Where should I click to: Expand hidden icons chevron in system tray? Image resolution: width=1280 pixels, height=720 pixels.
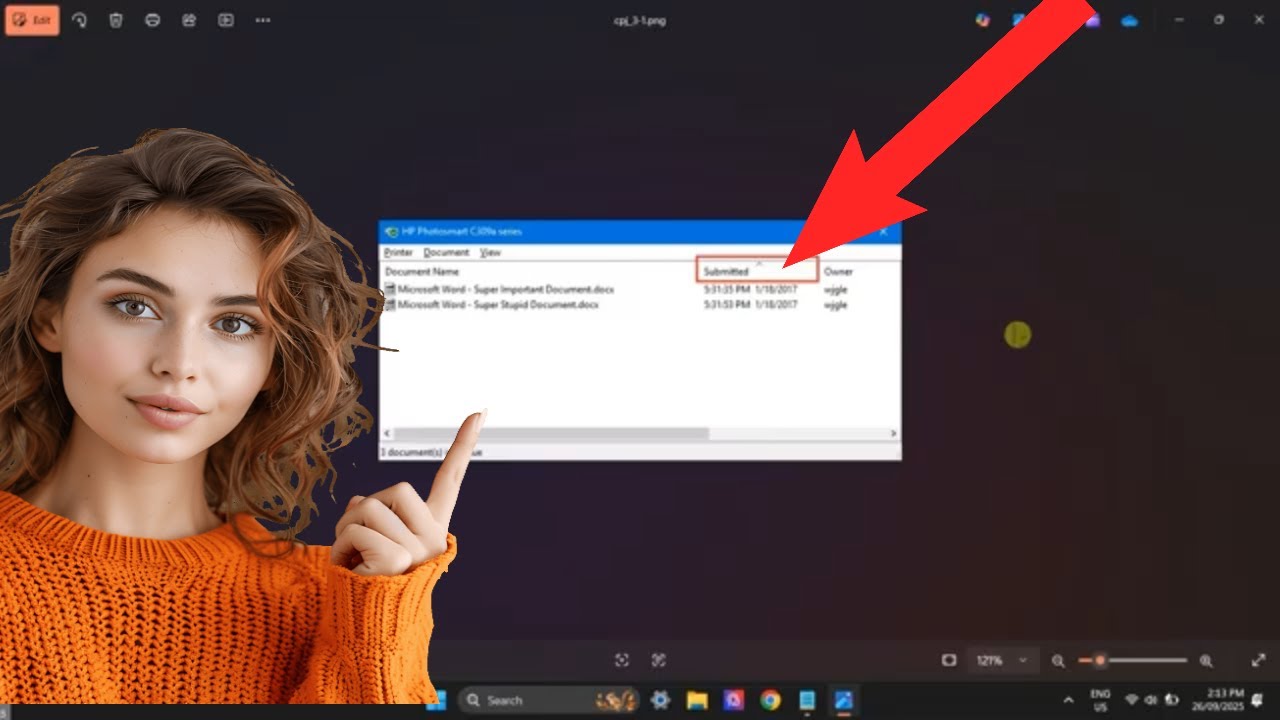tap(1068, 700)
